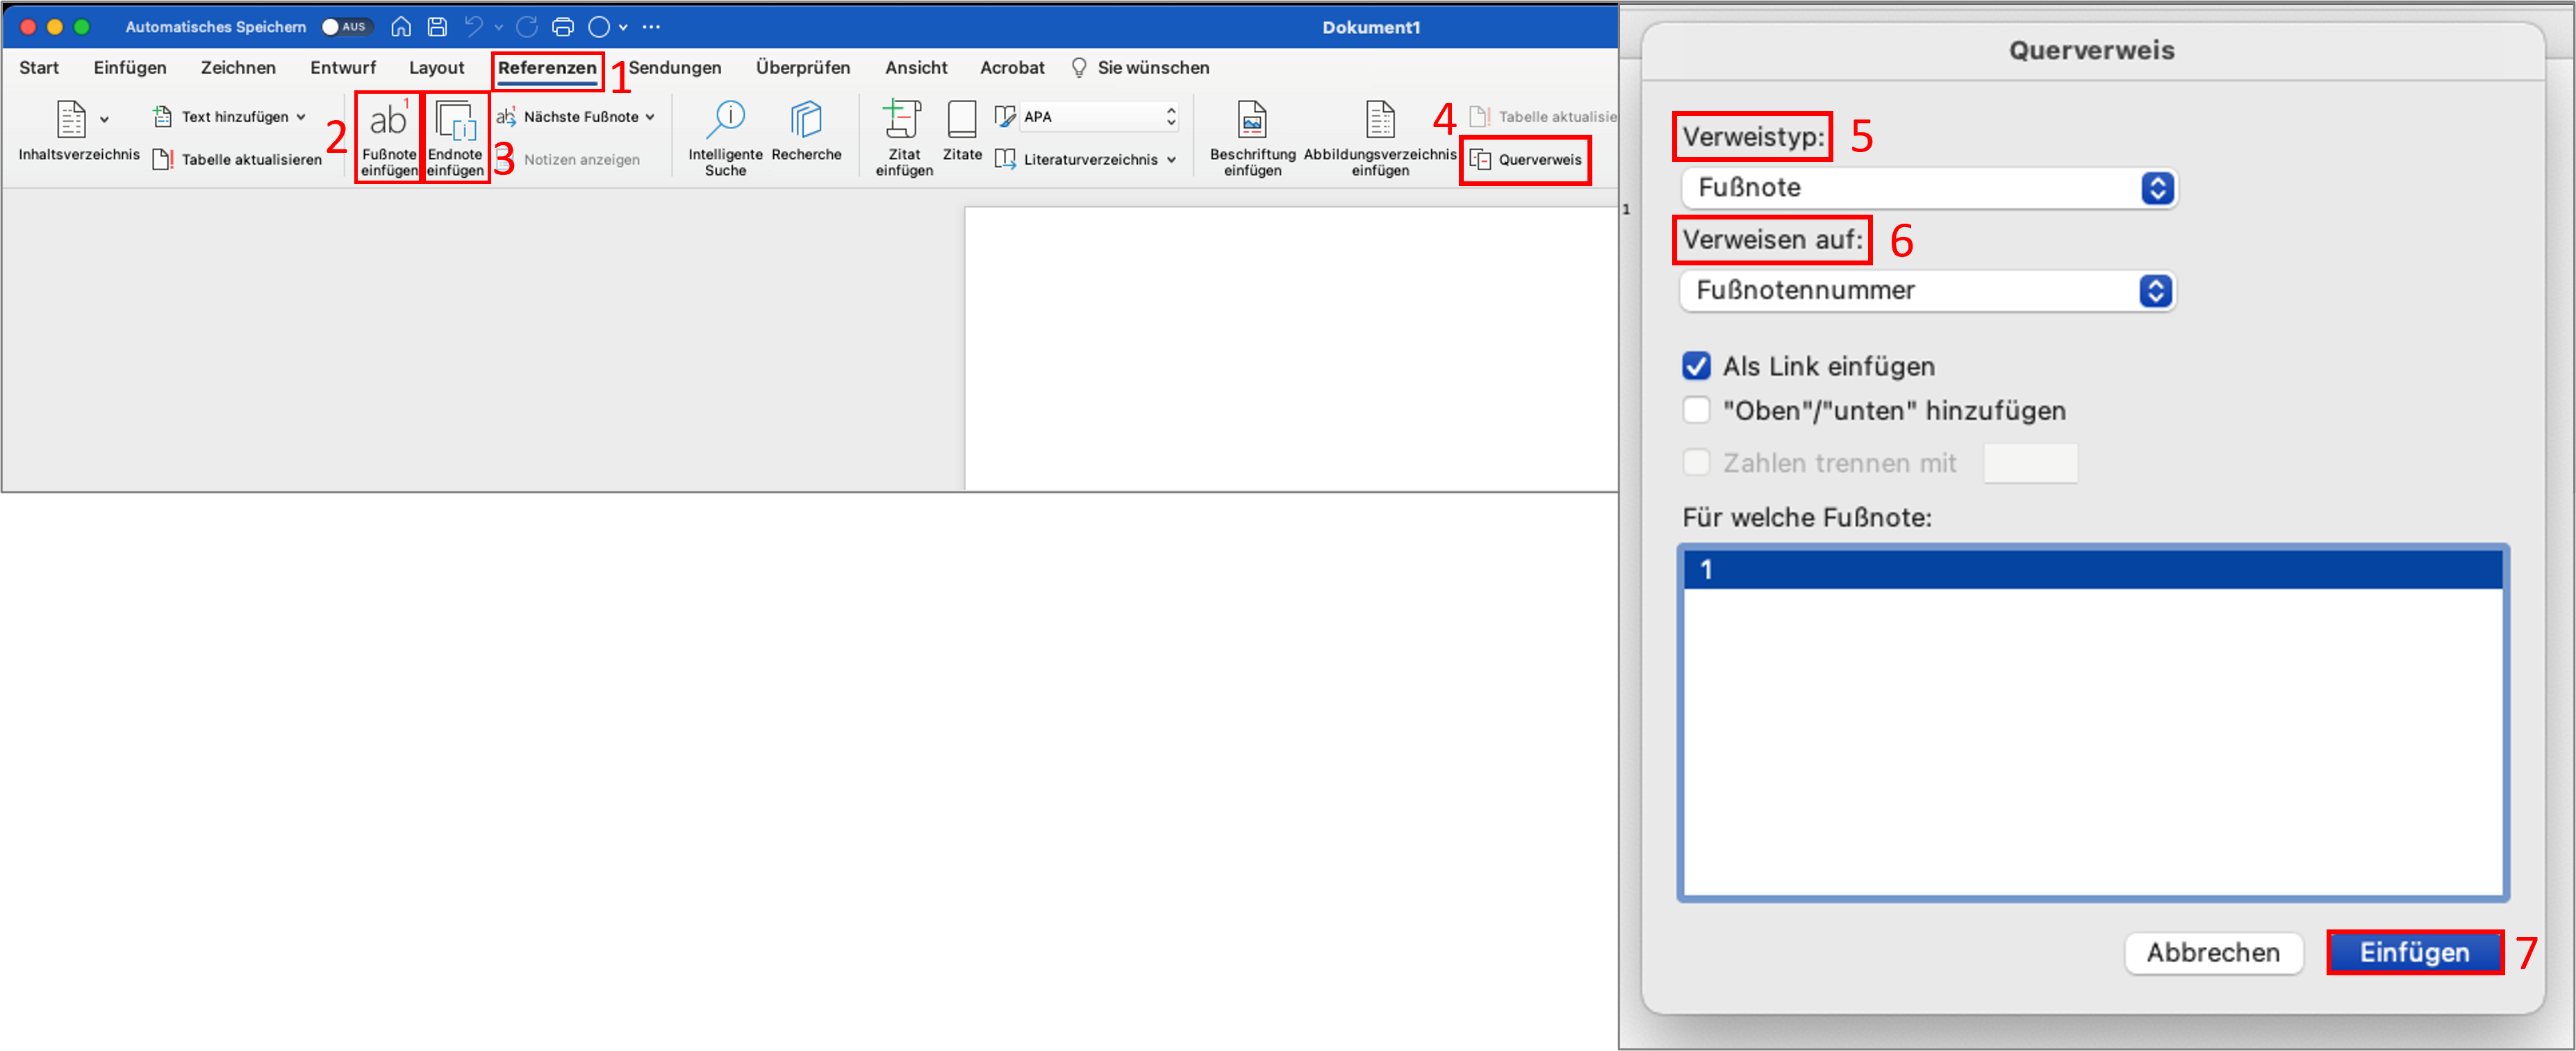Open the undo history dropdown arrow
Image resolution: width=2576 pixels, height=1051 pixels.
(x=498, y=27)
